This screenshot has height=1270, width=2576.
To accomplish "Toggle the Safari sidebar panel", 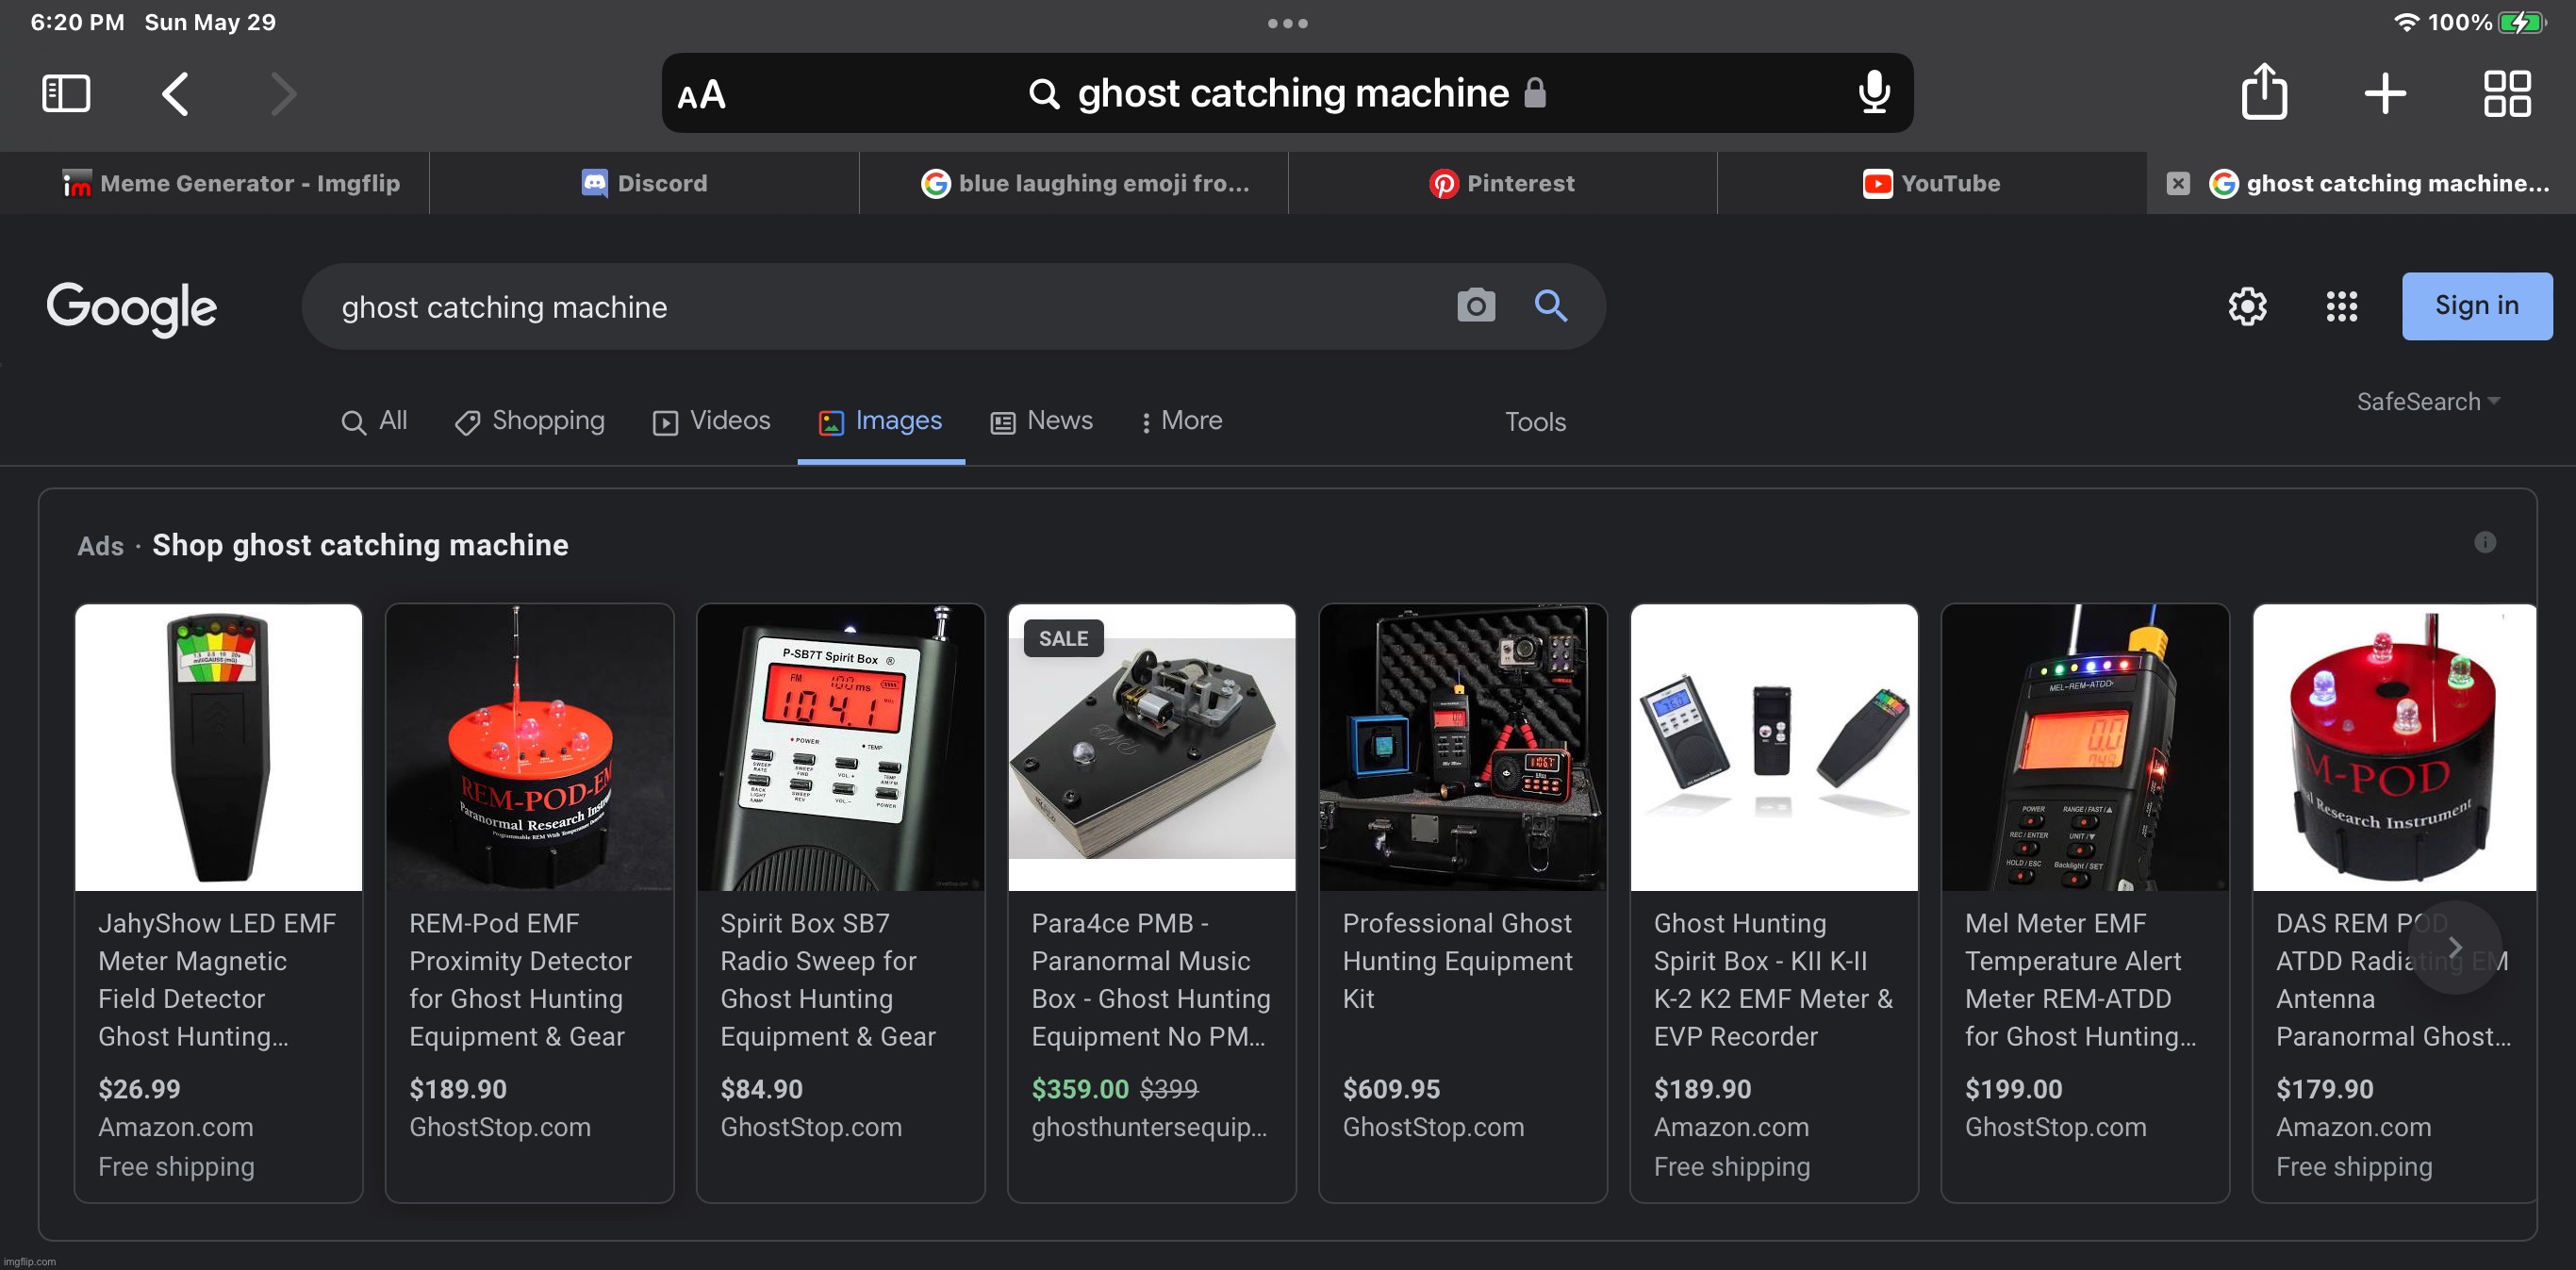I will coord(66,94).
